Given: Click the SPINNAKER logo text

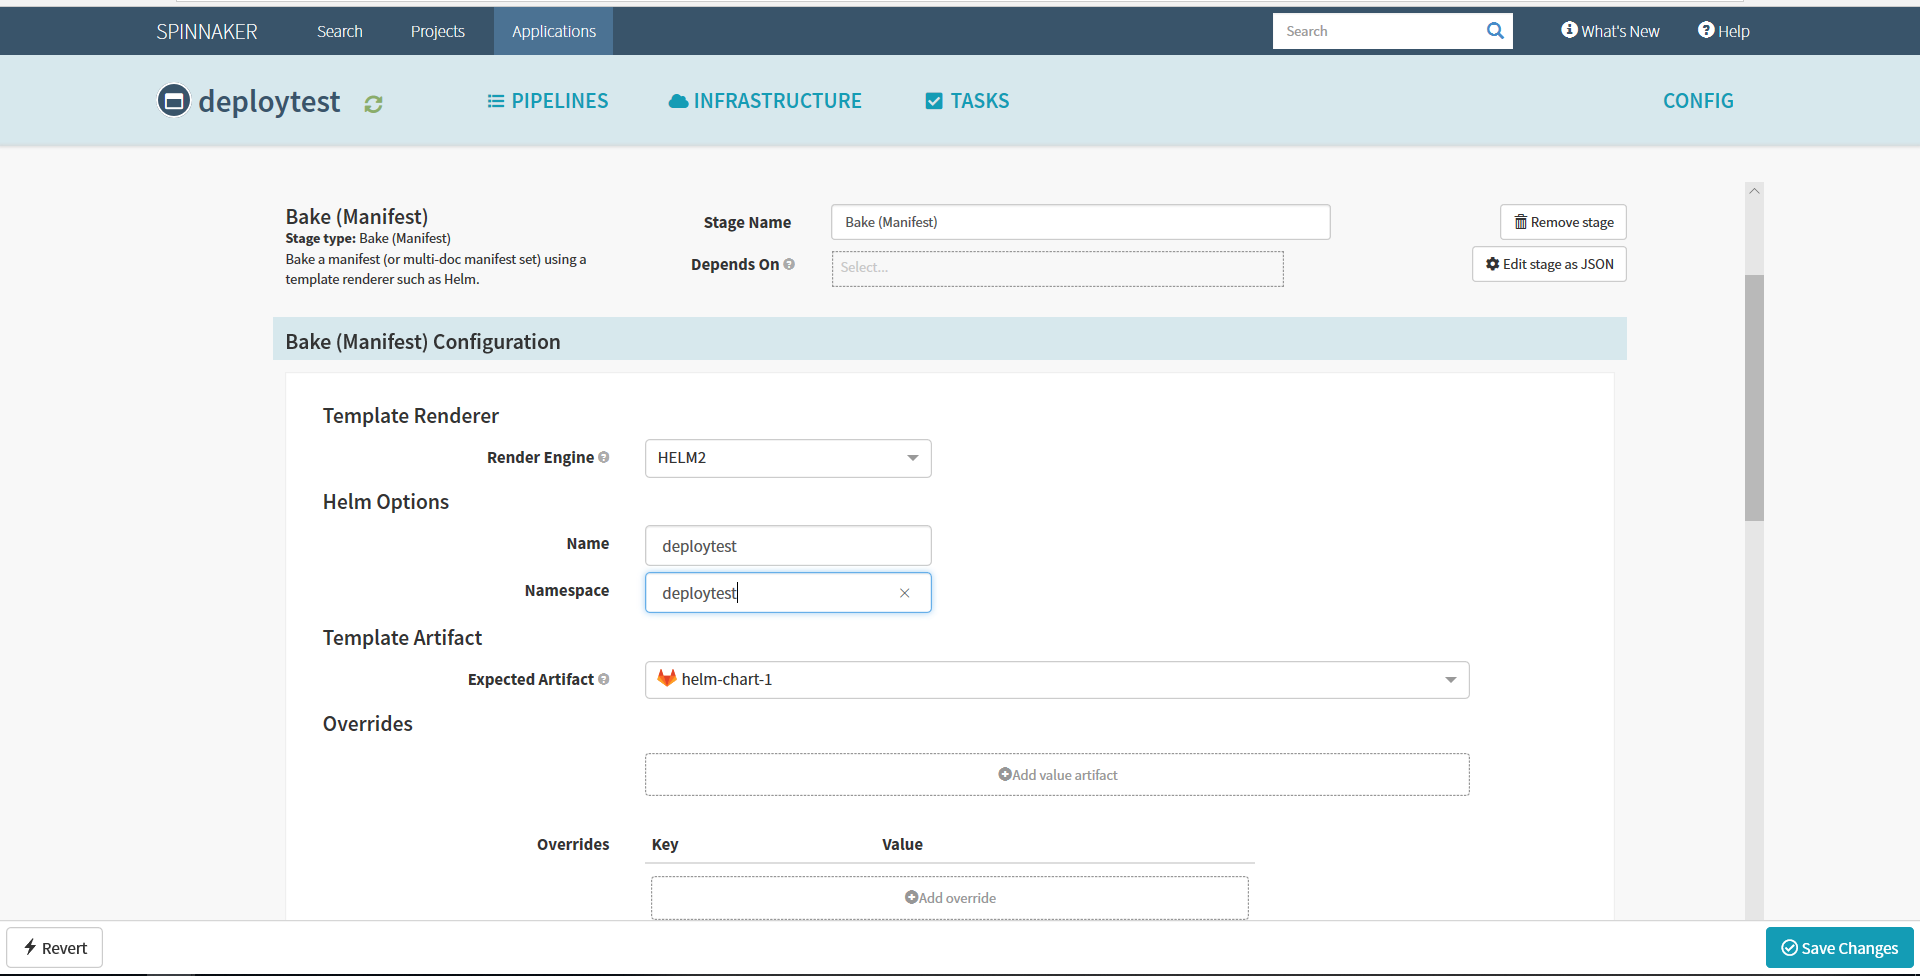Looking at the screenshot, I should (207, 32).
